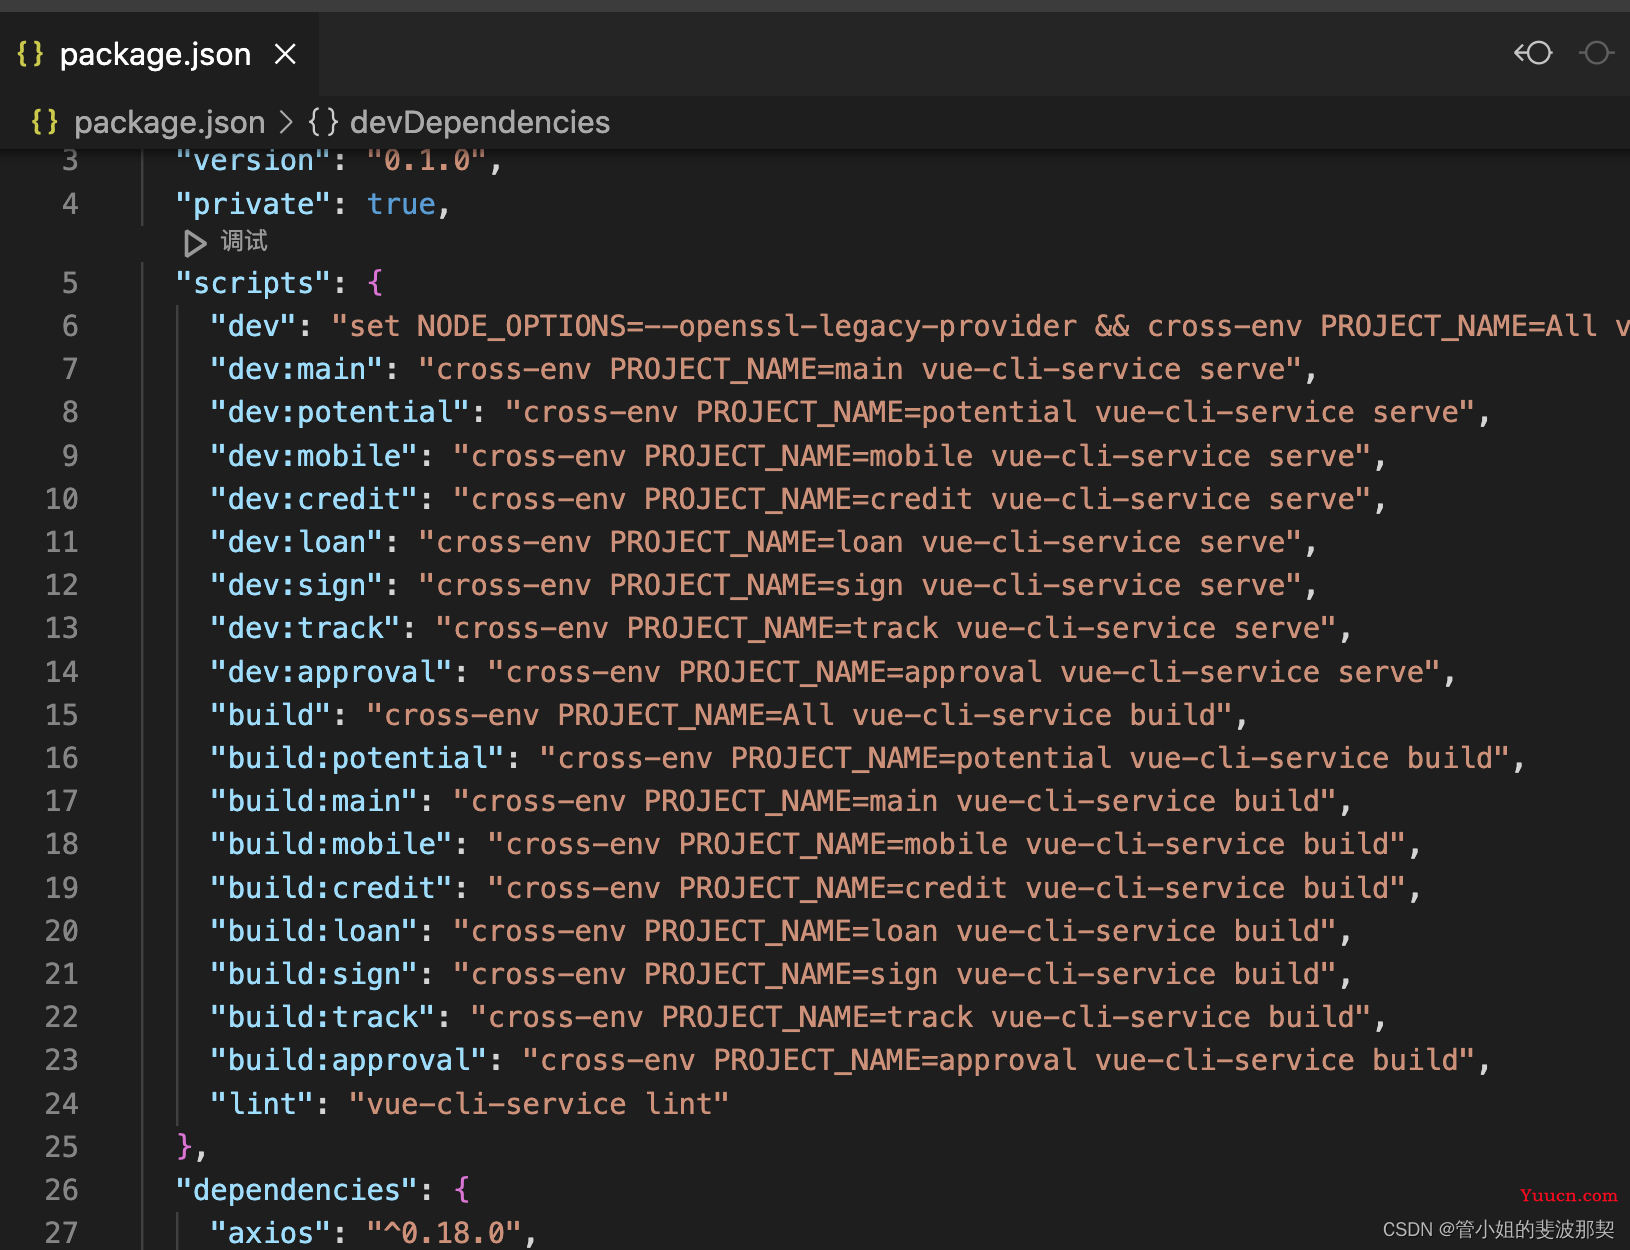Click the breadcrumb chevron separator
This screenshot has height=1250, width=1630.
[286, 122]
